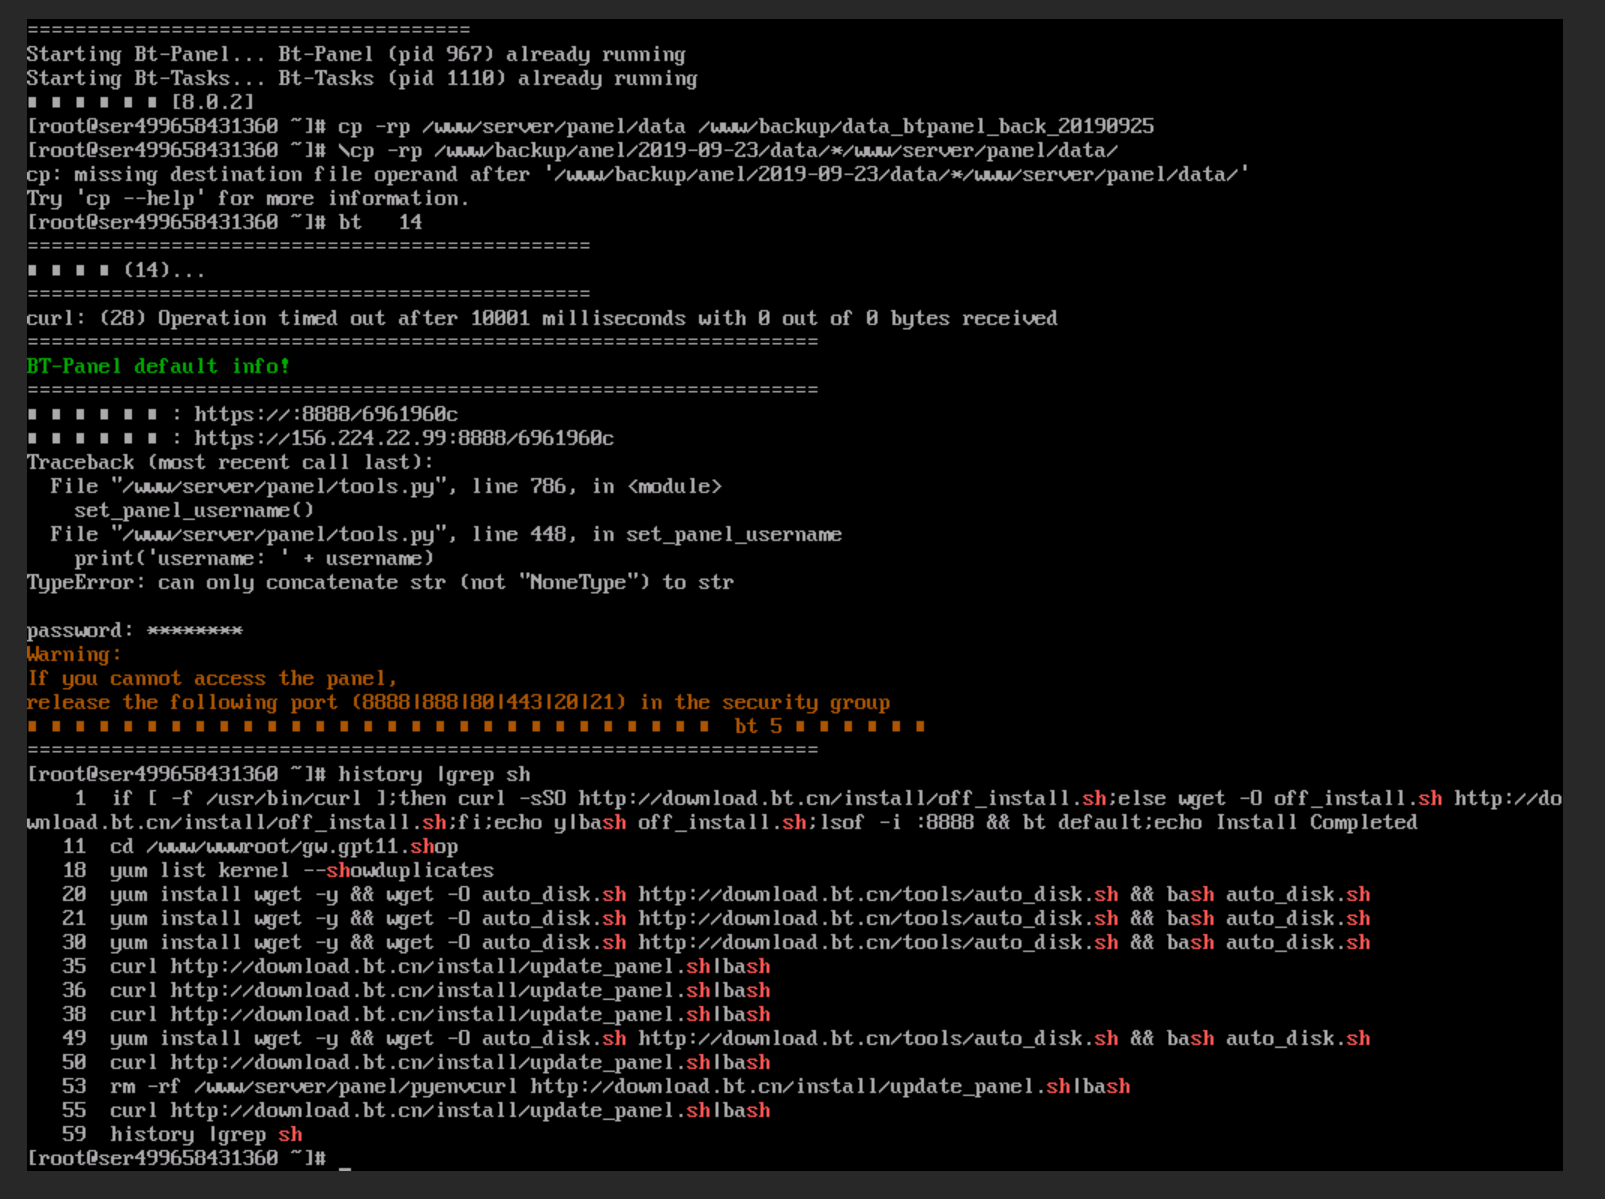Screen dimensions: 1605x1199
Task: Click history entry 50 curl update_panel.sh
Action: pos(416,1062)
